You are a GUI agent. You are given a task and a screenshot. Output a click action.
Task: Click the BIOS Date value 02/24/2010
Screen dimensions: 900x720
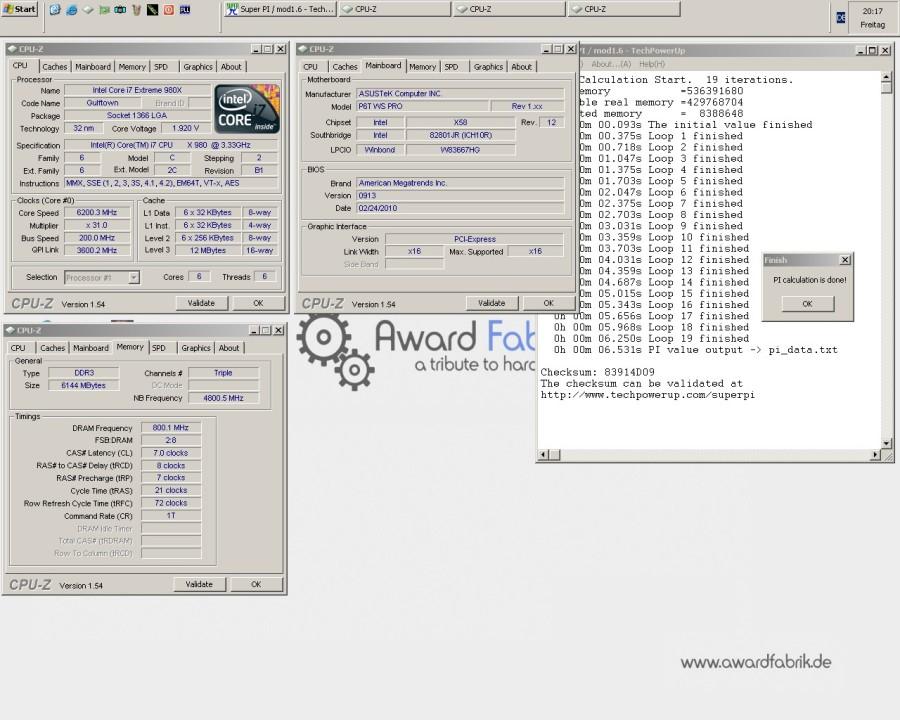pyautogui.click(x=460, y=208)
